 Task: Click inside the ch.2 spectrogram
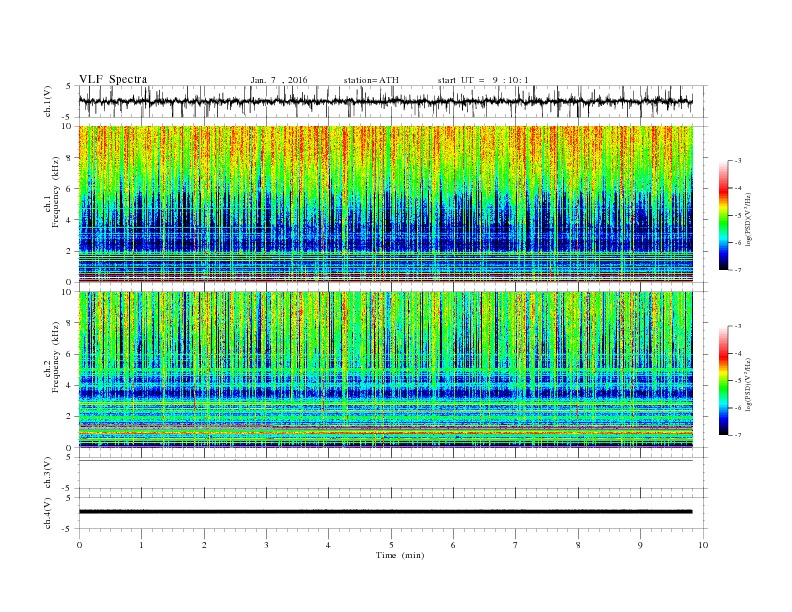tap(386, 369)
